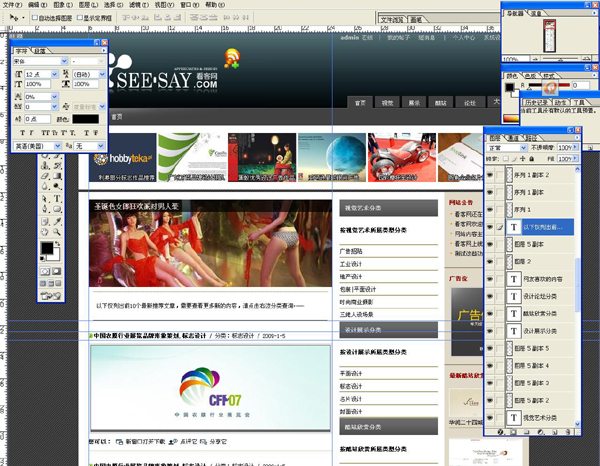Screen dimensions: 600x466
Task: Switch to Standard editing mode
Action: (x=45, y=271)
